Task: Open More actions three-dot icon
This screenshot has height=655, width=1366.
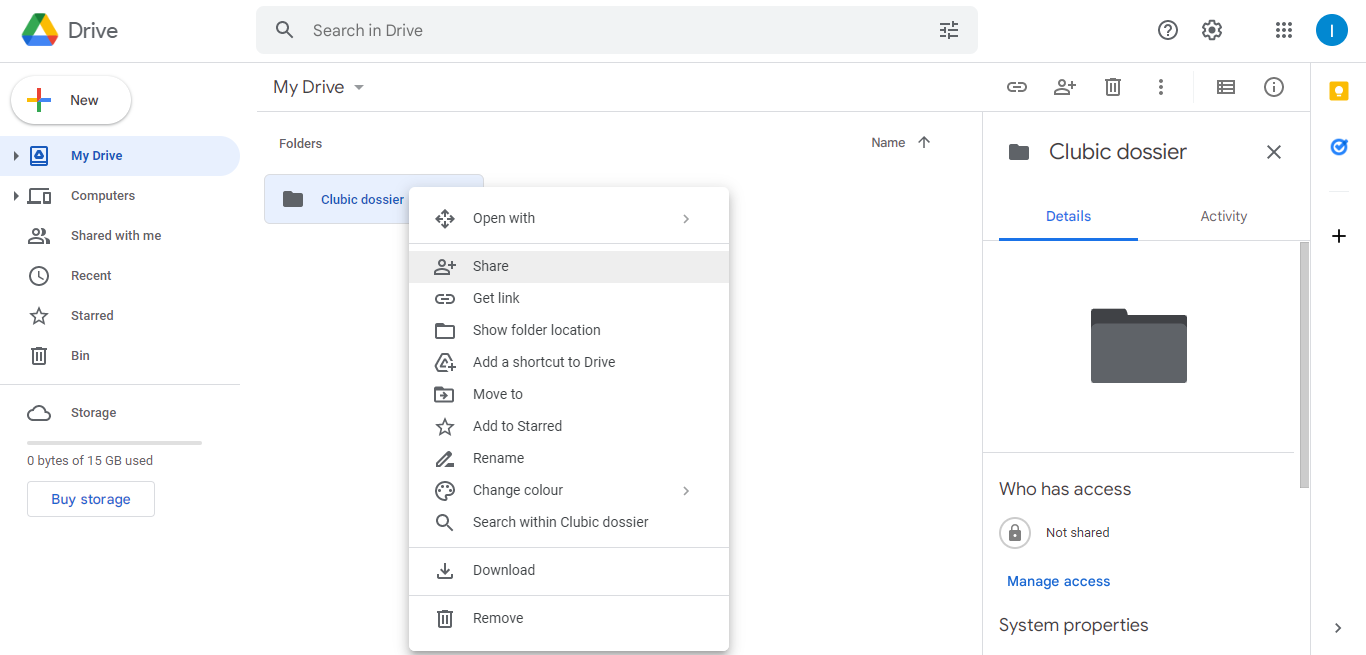Action: (x=1161, y=87)
